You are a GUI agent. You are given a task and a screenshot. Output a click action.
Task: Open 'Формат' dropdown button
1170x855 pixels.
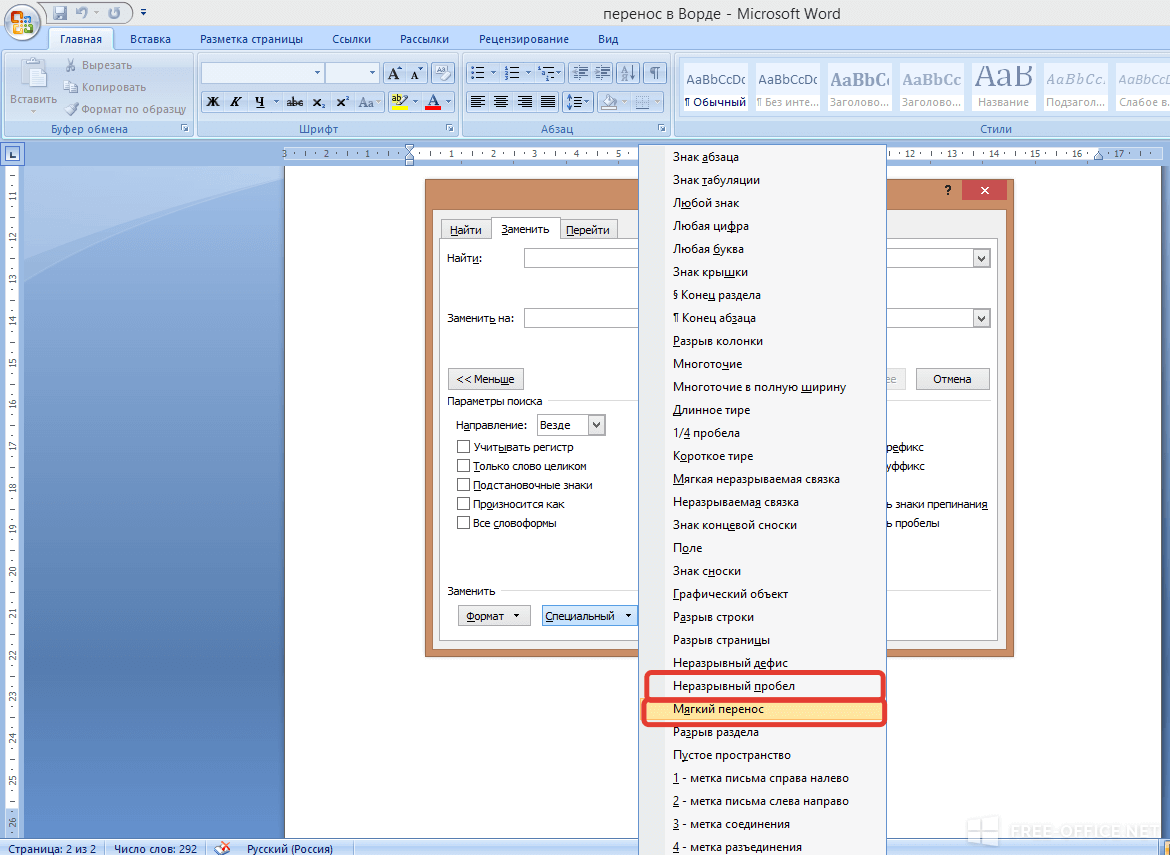point(494,616)
